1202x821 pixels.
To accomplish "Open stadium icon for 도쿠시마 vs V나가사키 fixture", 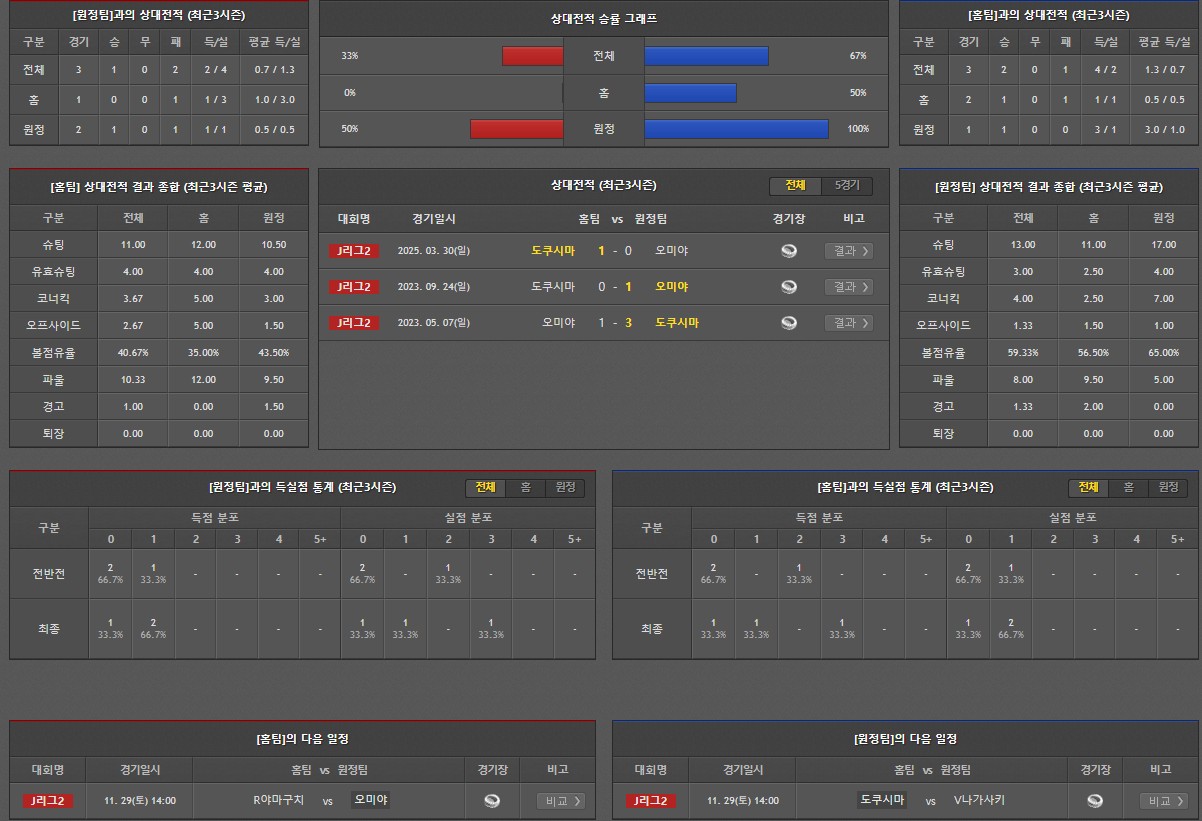I will coord(1095,801).
